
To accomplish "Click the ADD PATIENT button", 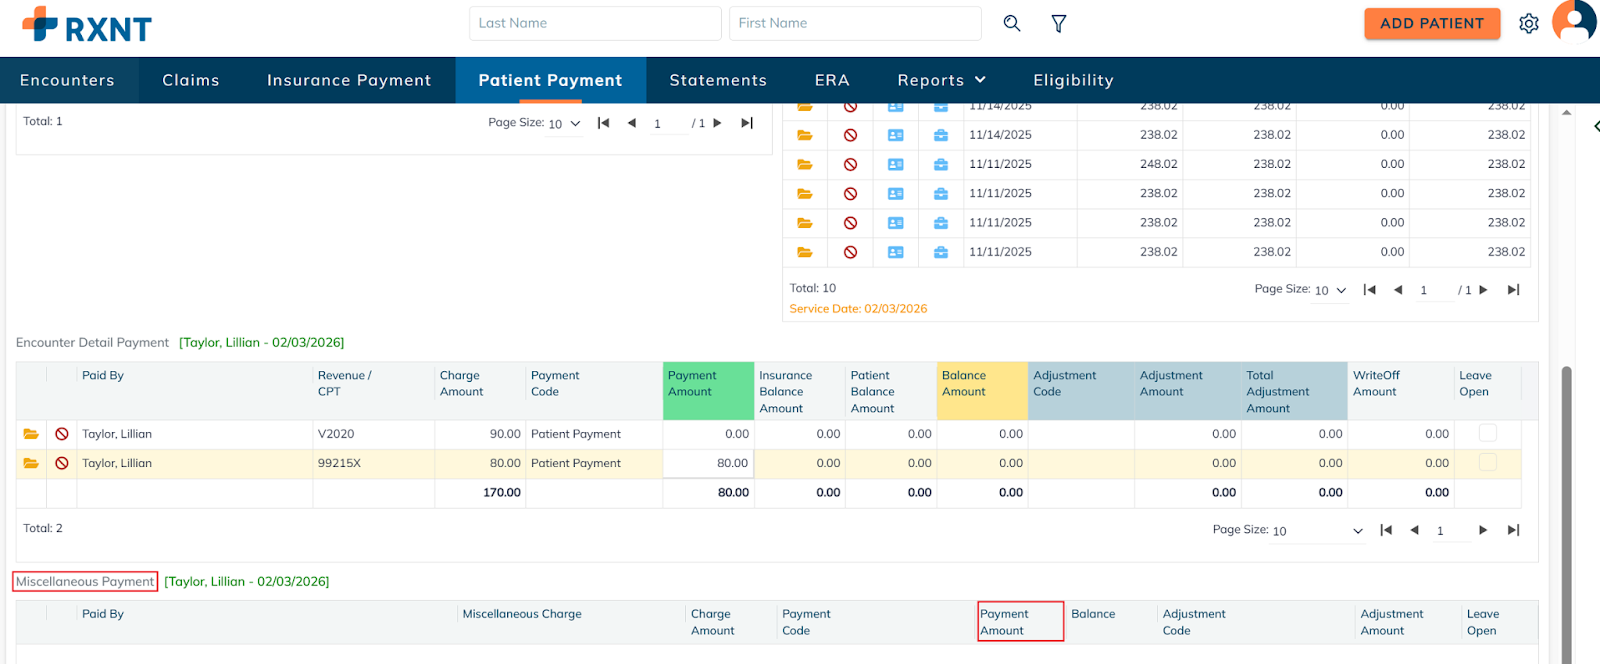I will [x=1432, y=23].
